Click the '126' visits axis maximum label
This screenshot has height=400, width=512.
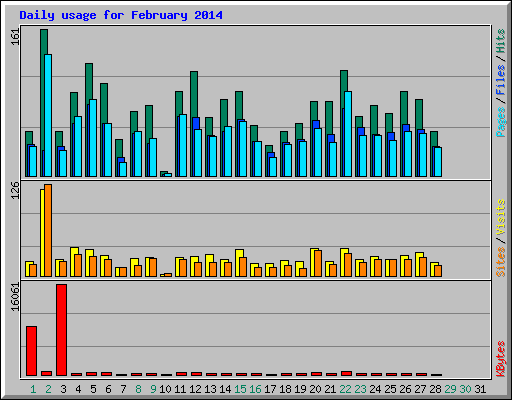15,191
